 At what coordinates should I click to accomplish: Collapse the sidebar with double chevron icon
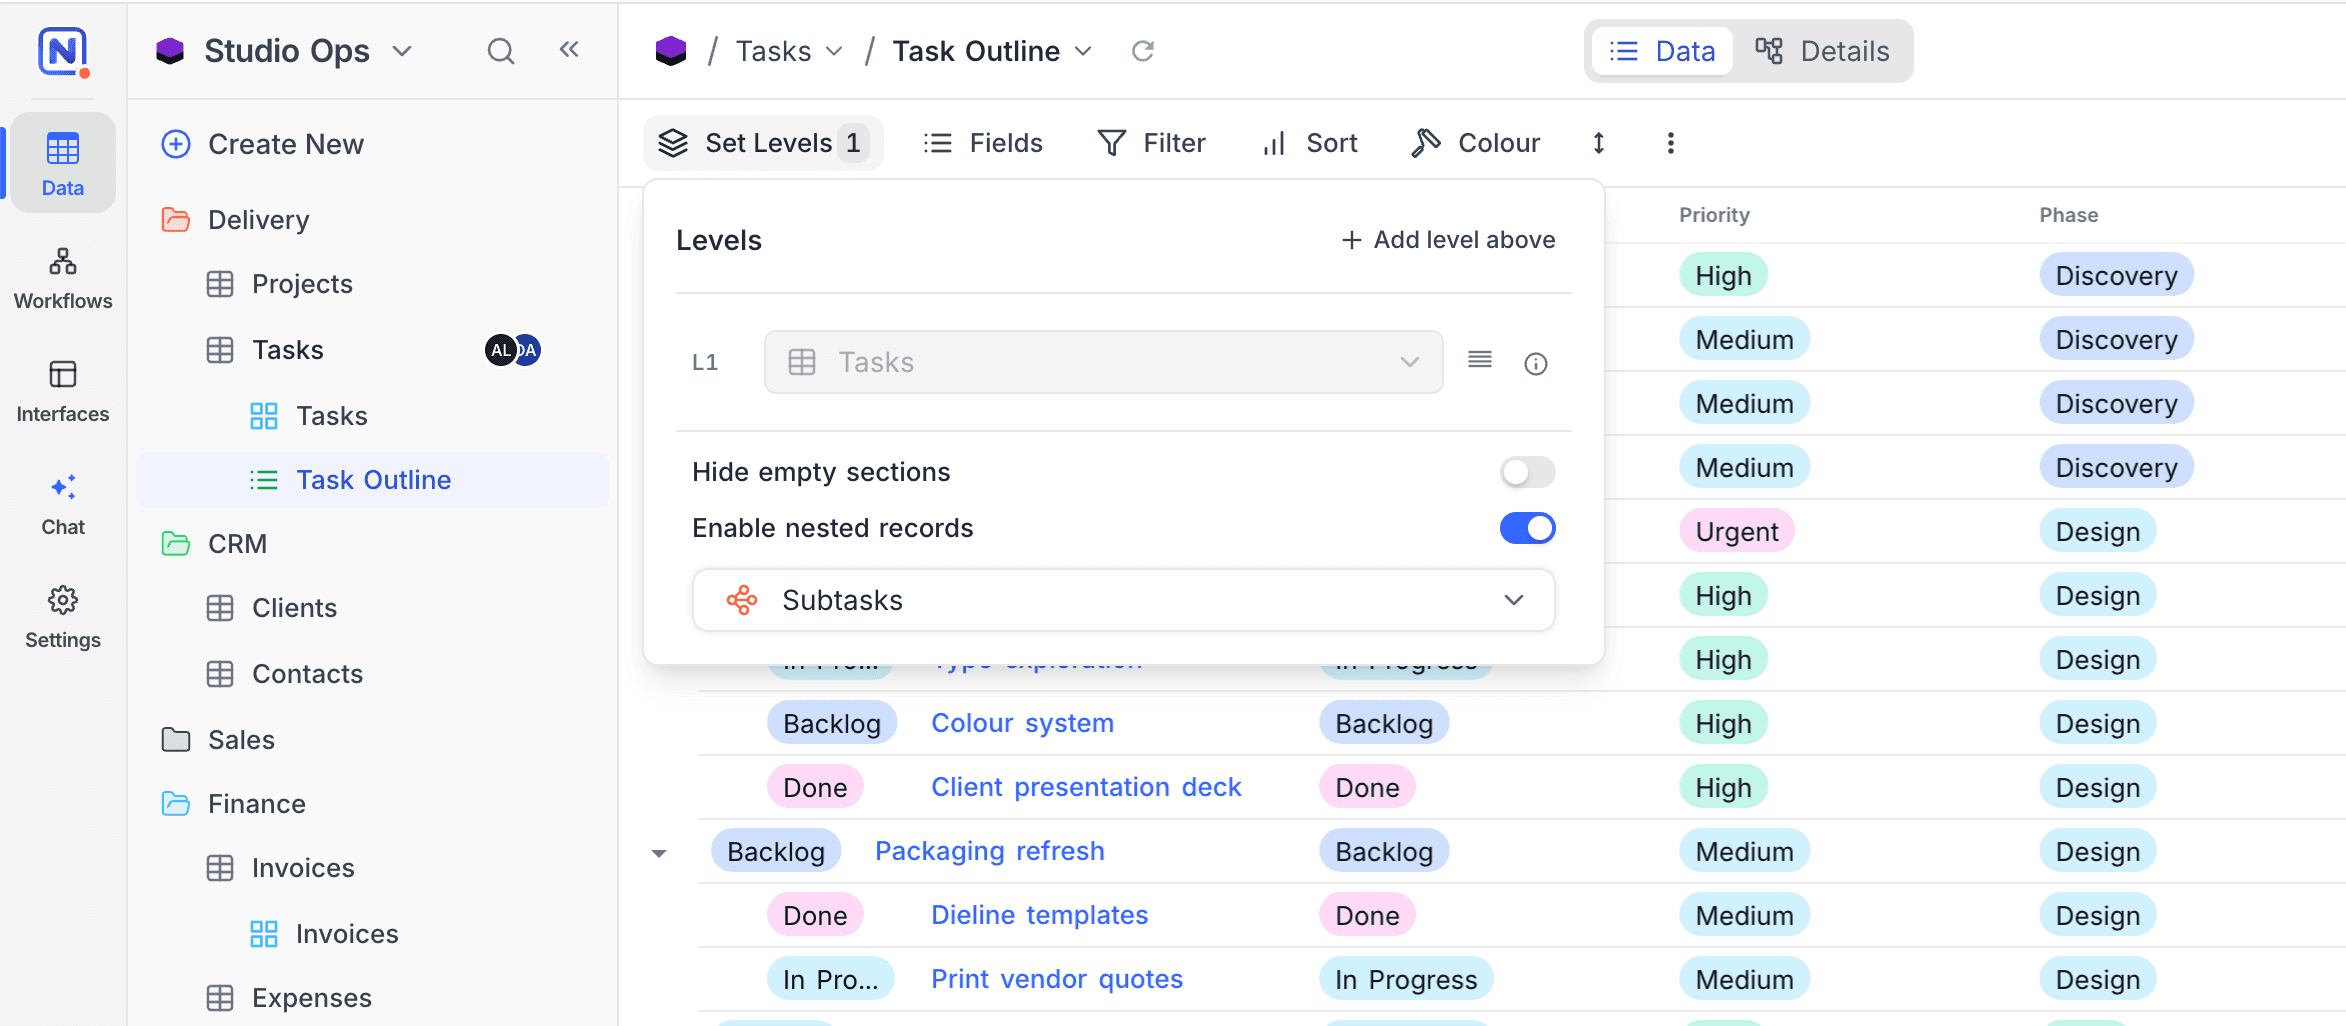569,50
